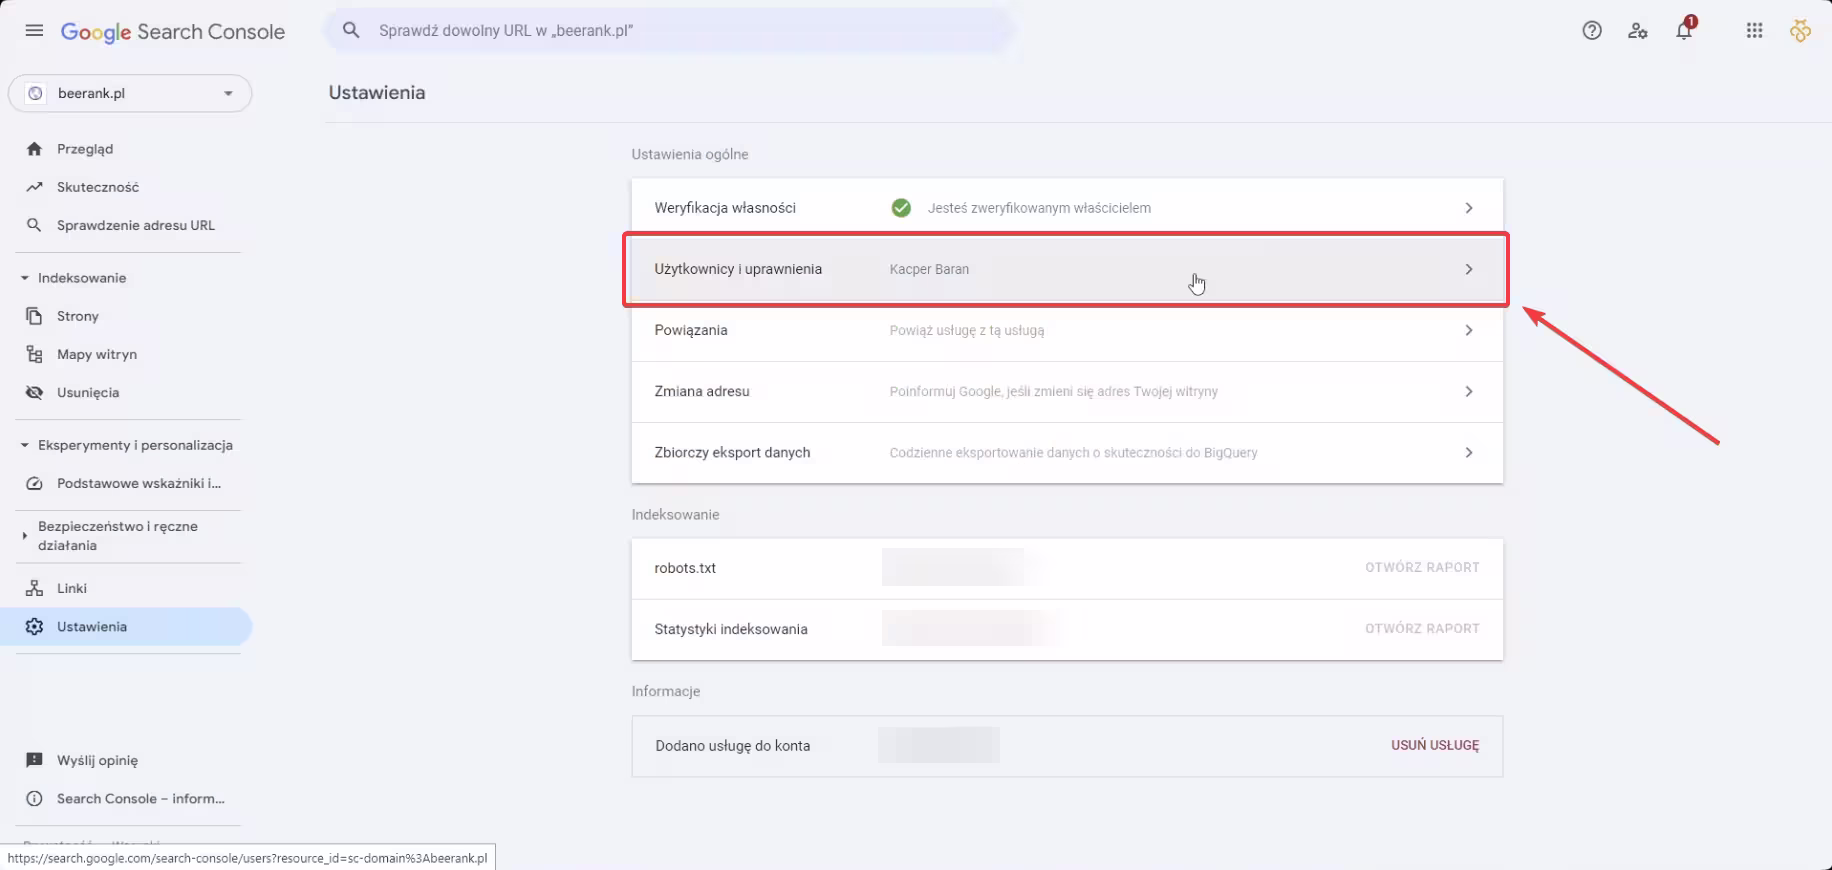Collapse the Indeksowanie sidebar section

click(25, 278)
